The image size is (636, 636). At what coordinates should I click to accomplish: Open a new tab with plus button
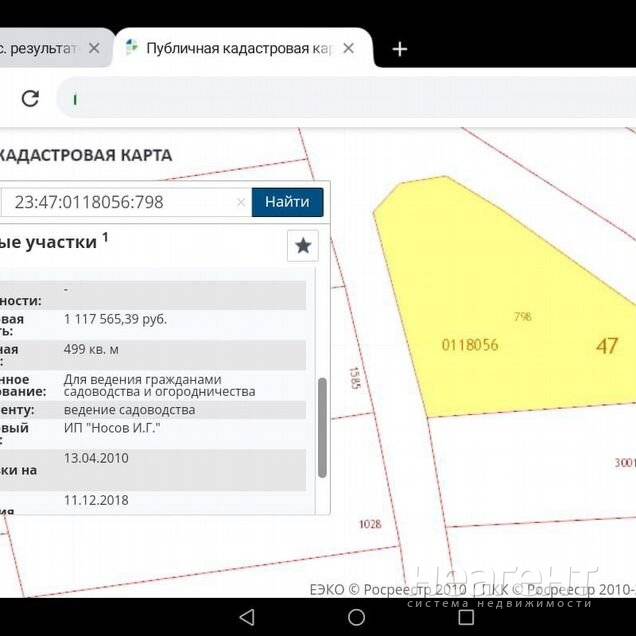click(399, 49)
